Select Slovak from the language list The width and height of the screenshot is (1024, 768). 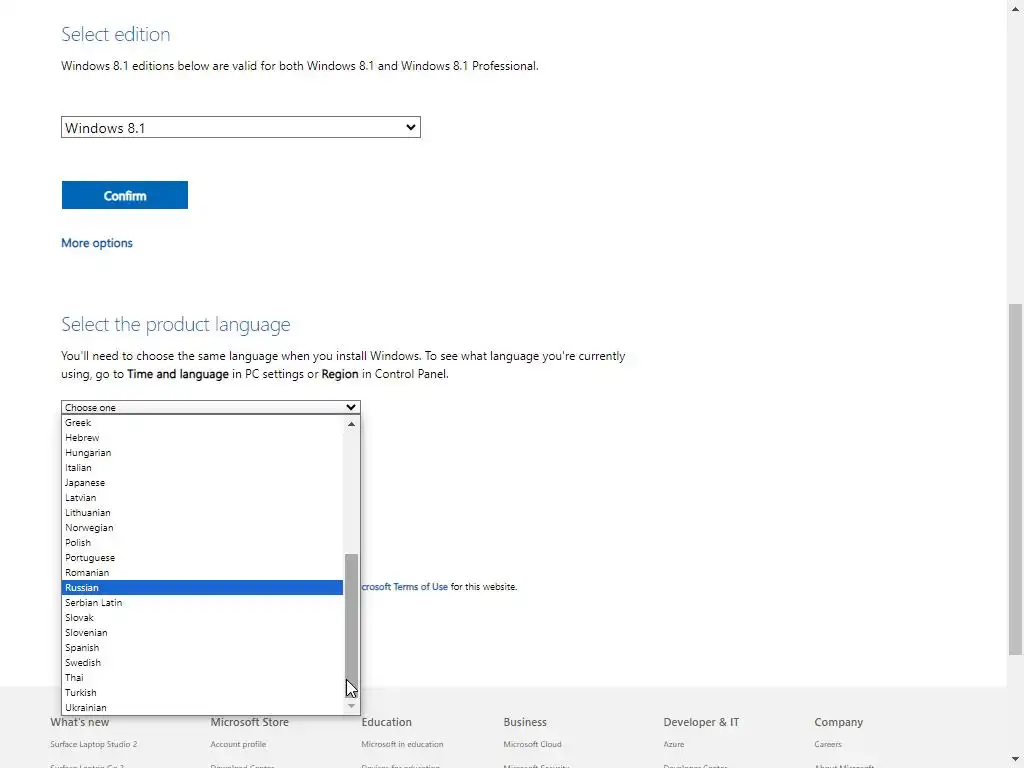point(202,618)
